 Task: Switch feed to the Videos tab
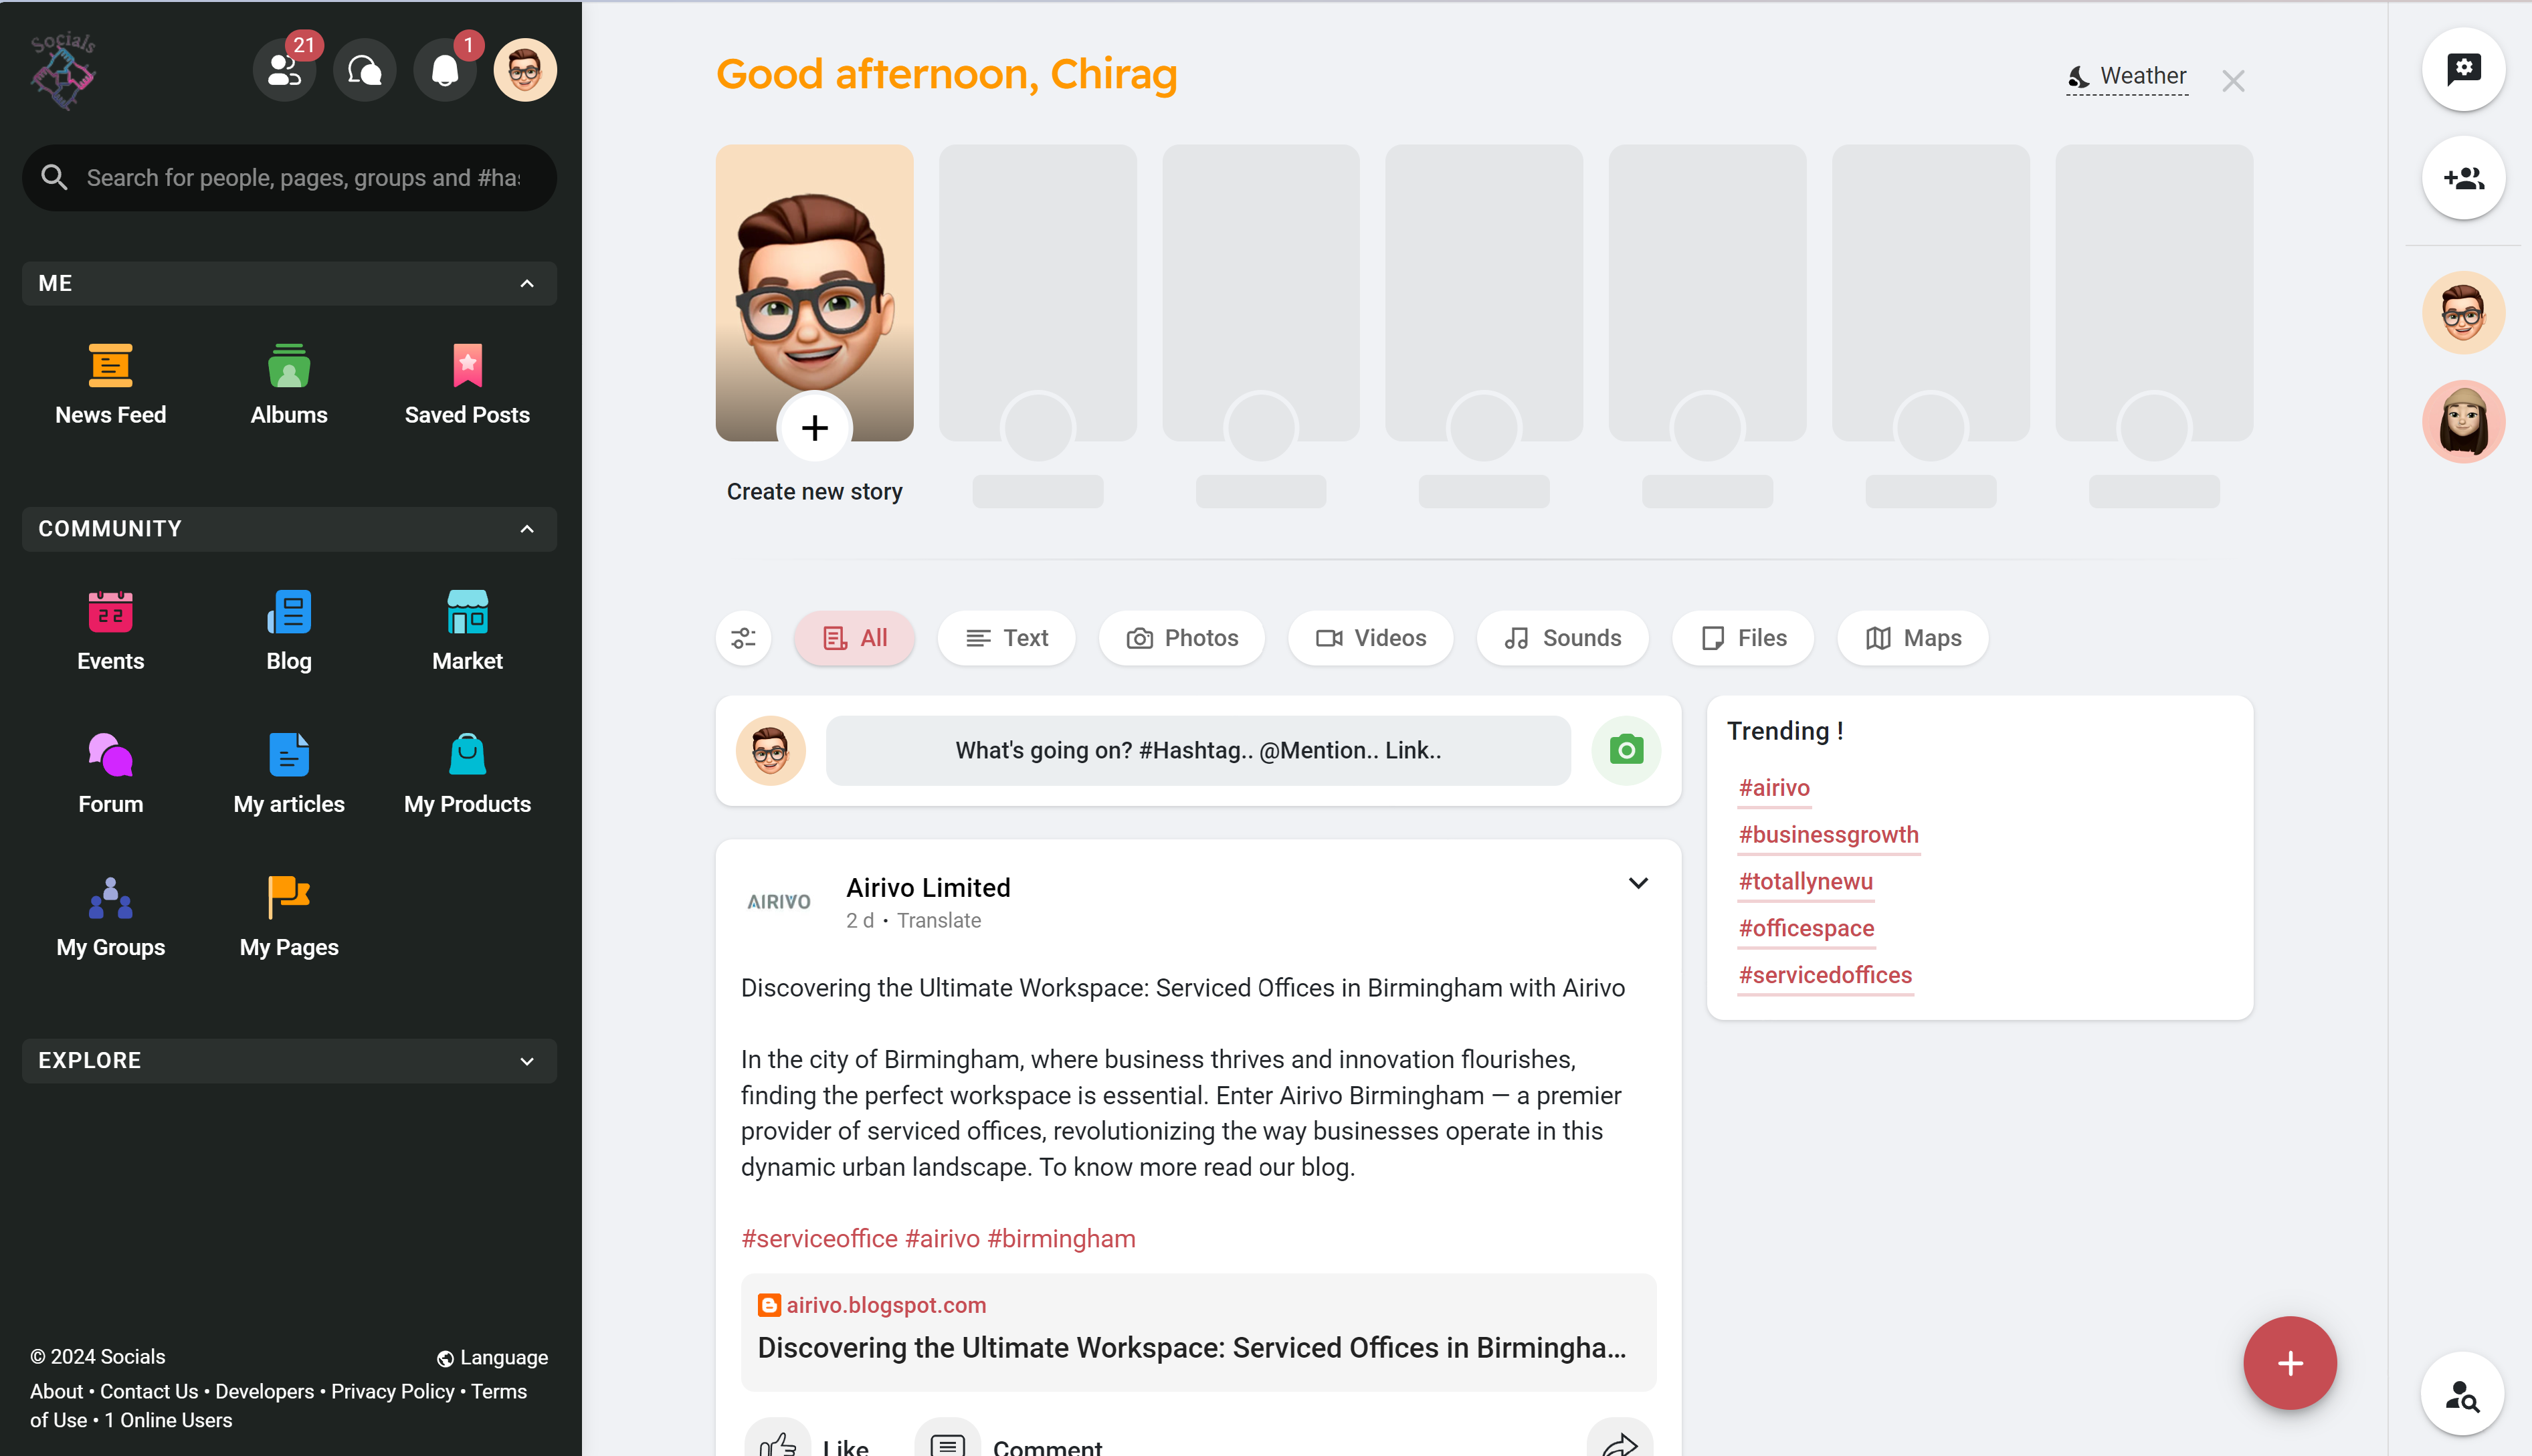coord(1370,638)
